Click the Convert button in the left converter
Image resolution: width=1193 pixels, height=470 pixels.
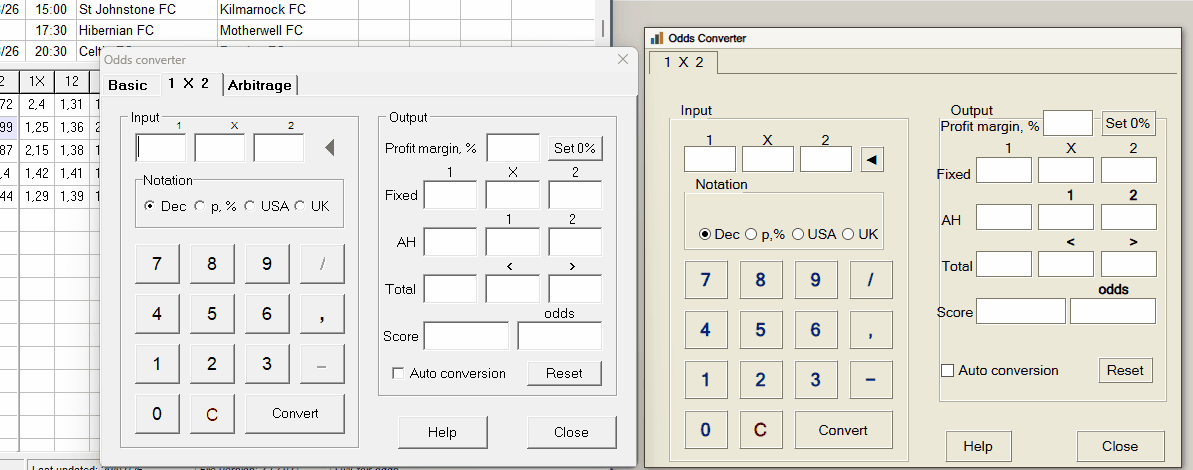pos(295,414)
